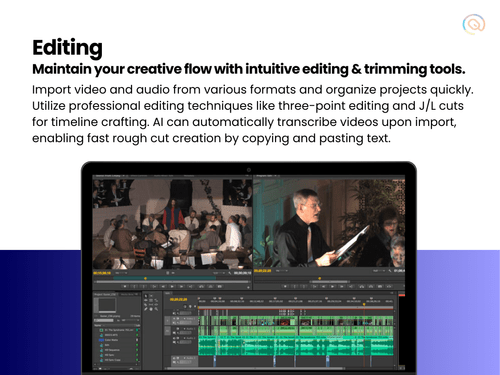
Task: Click Extract button in Program monitor
Action: 371,286
